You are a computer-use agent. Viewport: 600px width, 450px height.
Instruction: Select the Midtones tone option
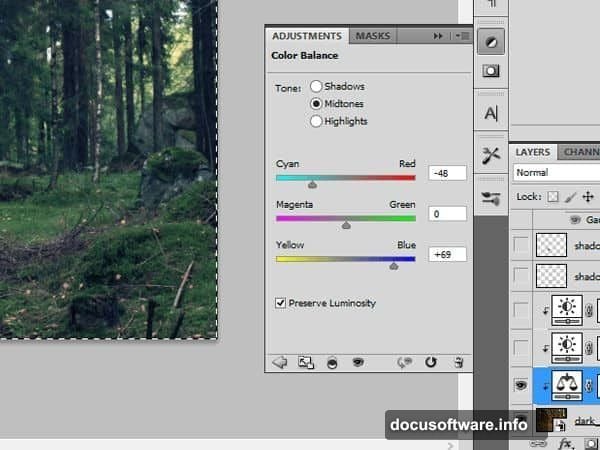pyautogui.click(x=316, y=104)
